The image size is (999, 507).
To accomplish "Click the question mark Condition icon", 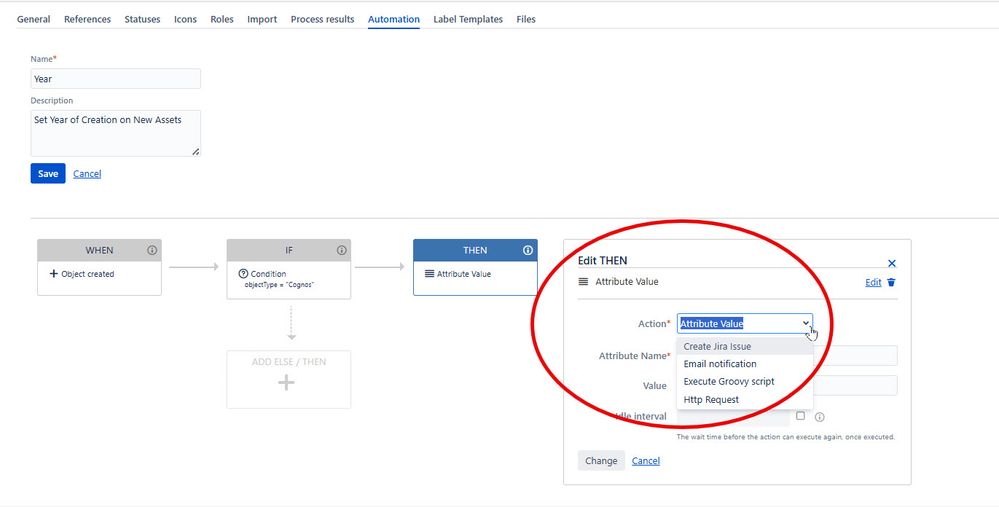I will 243,273.
